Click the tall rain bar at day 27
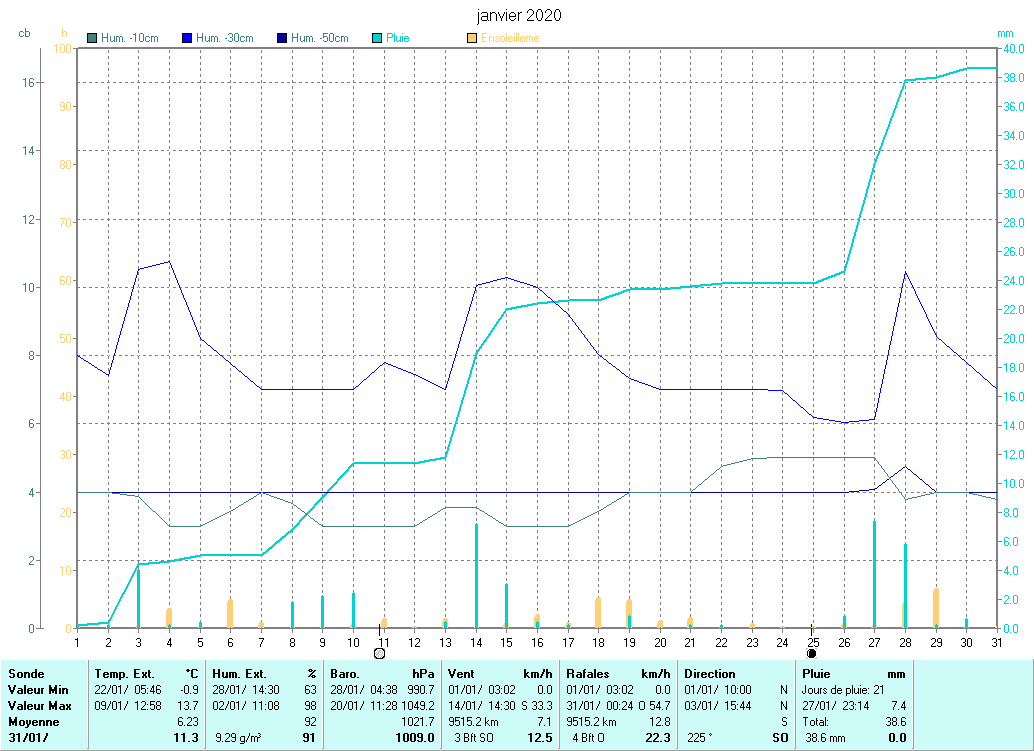1034x751 pixels. click(875, 573)
